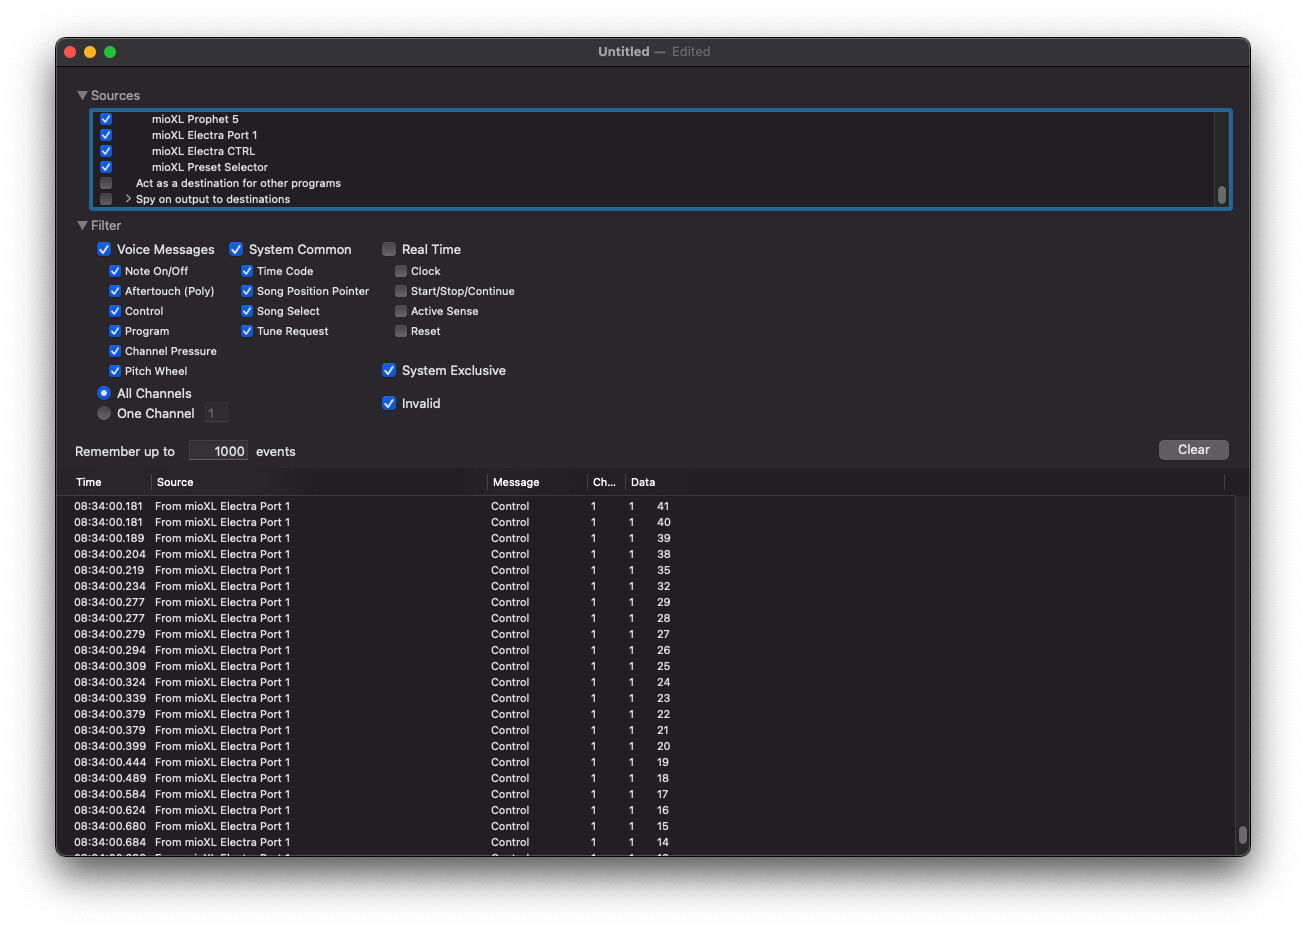Uncheck Pitch Wheel filter
This screenshot has width=1306, height=930.
click(x=115, y=371)
